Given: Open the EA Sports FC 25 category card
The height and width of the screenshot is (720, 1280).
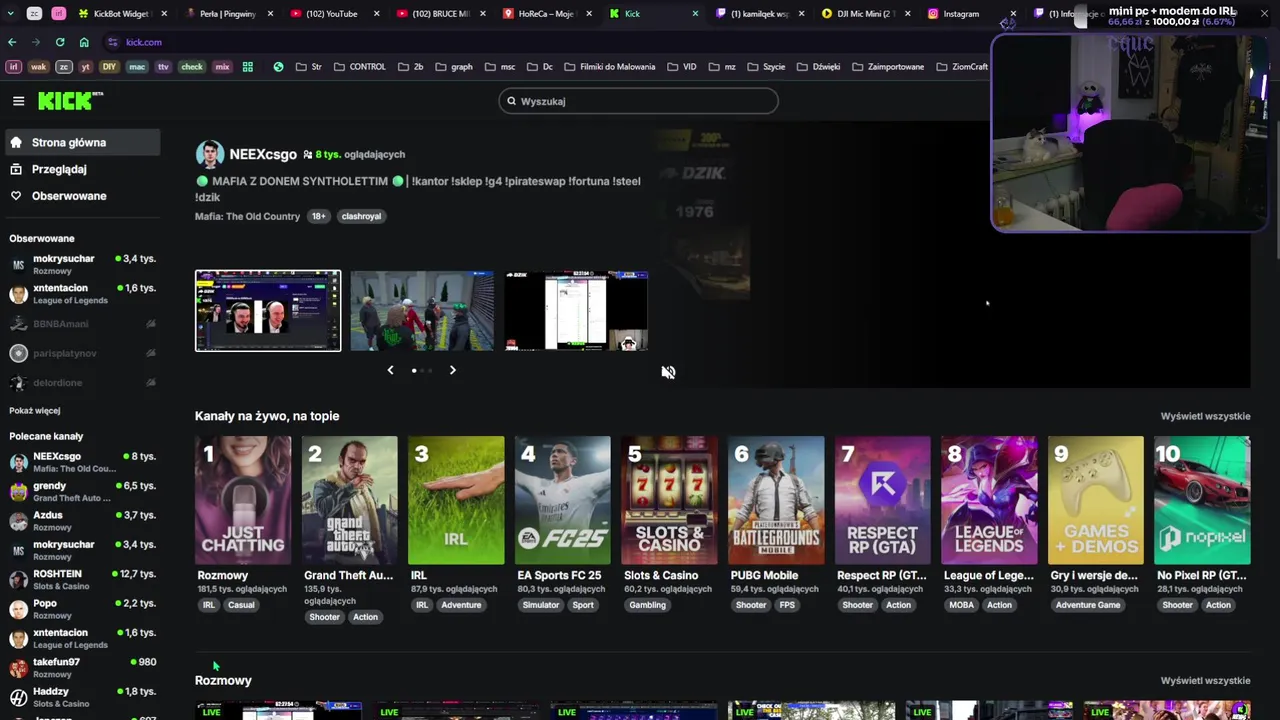Looking at the screenshot, I should pos(562,500).
